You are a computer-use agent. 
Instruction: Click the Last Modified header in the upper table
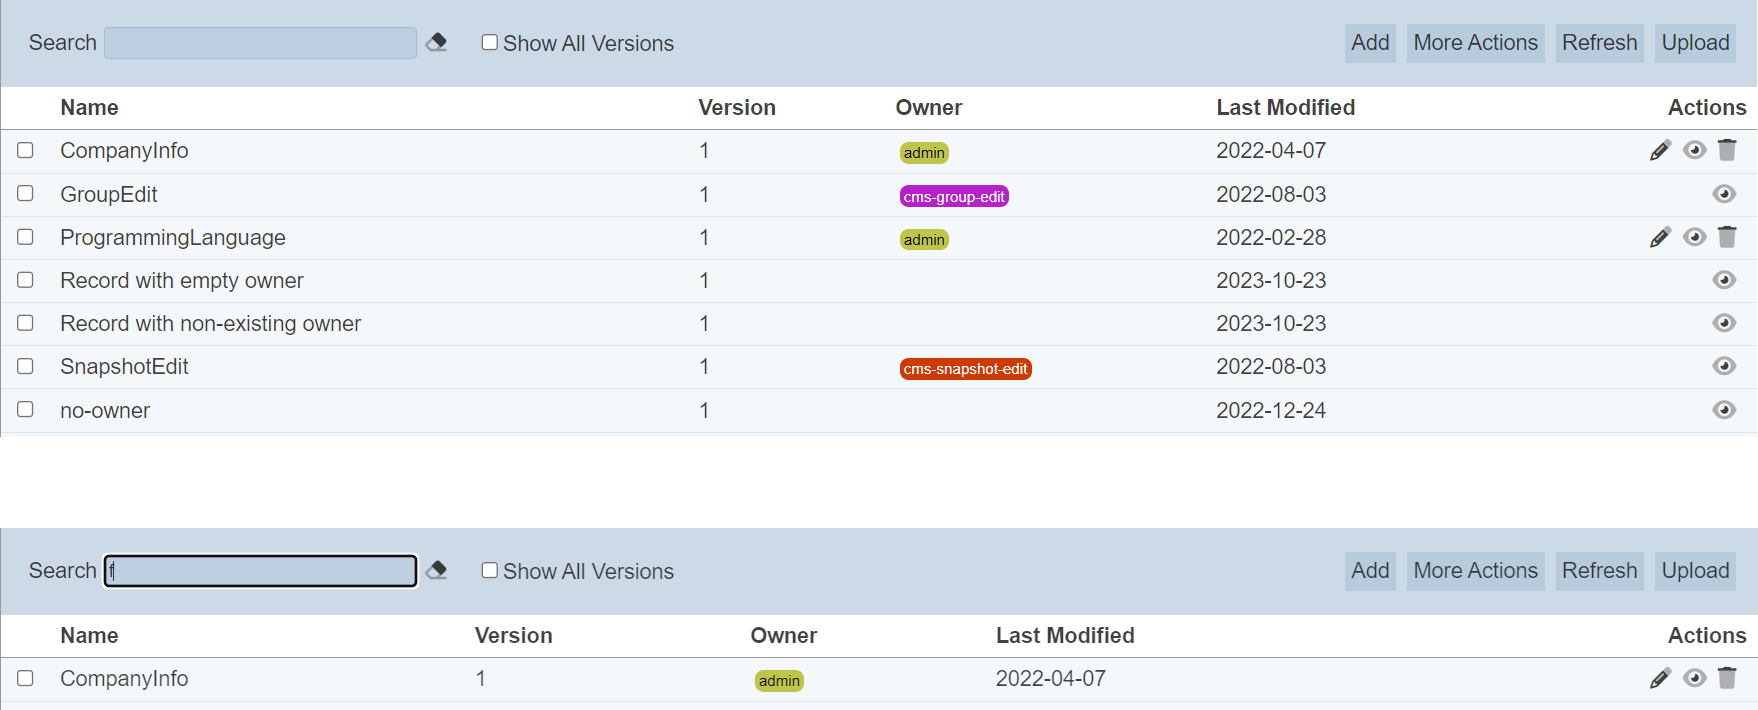pos(1285,108)
